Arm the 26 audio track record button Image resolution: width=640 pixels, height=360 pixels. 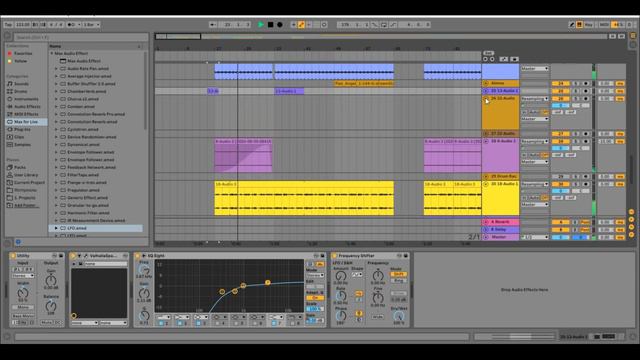click(x=586, y=99)
